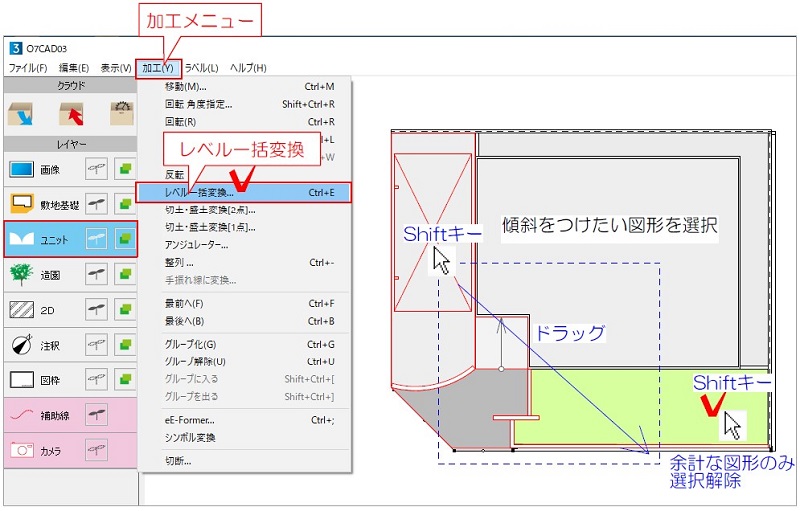Choose シンボル変換 menu entry
This screenshot has height=511, width=800.
(245, 438)
